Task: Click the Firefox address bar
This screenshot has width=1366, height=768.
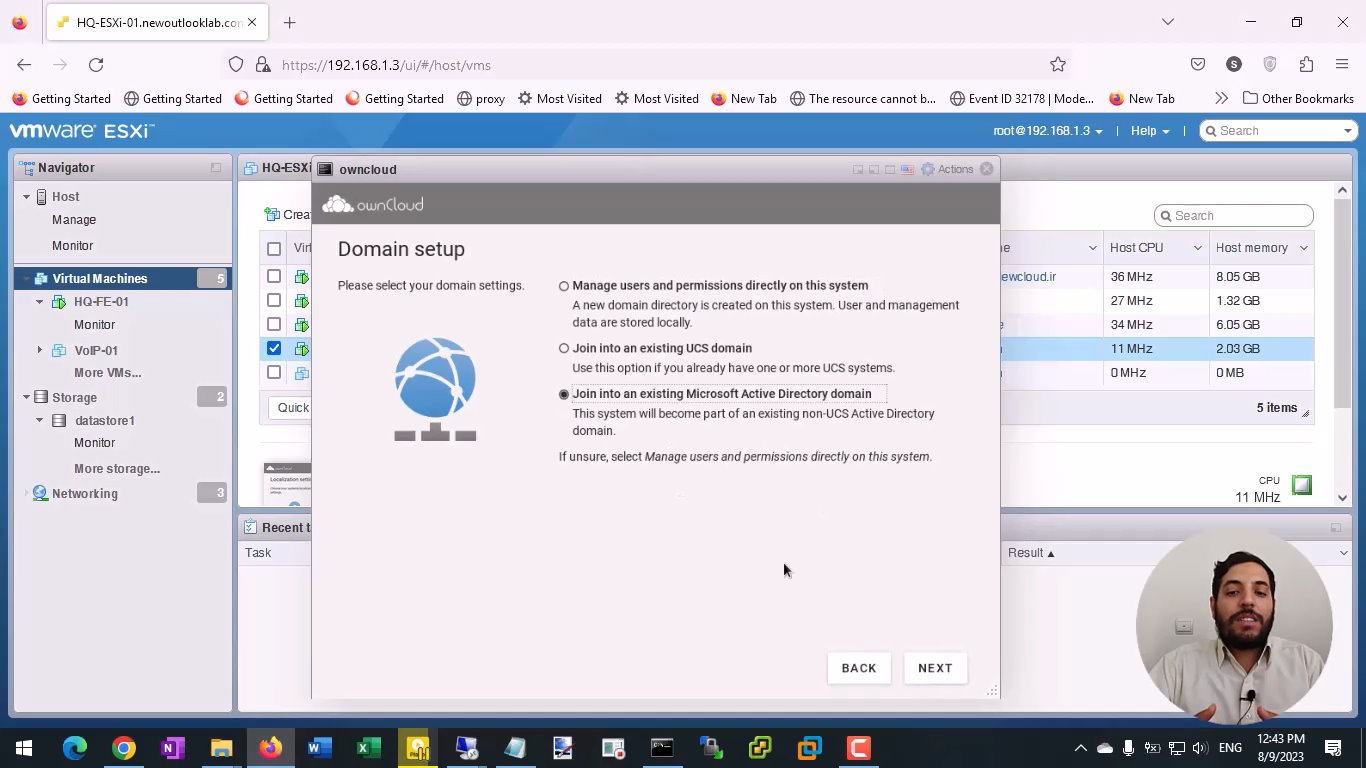Action: [650, 65]
